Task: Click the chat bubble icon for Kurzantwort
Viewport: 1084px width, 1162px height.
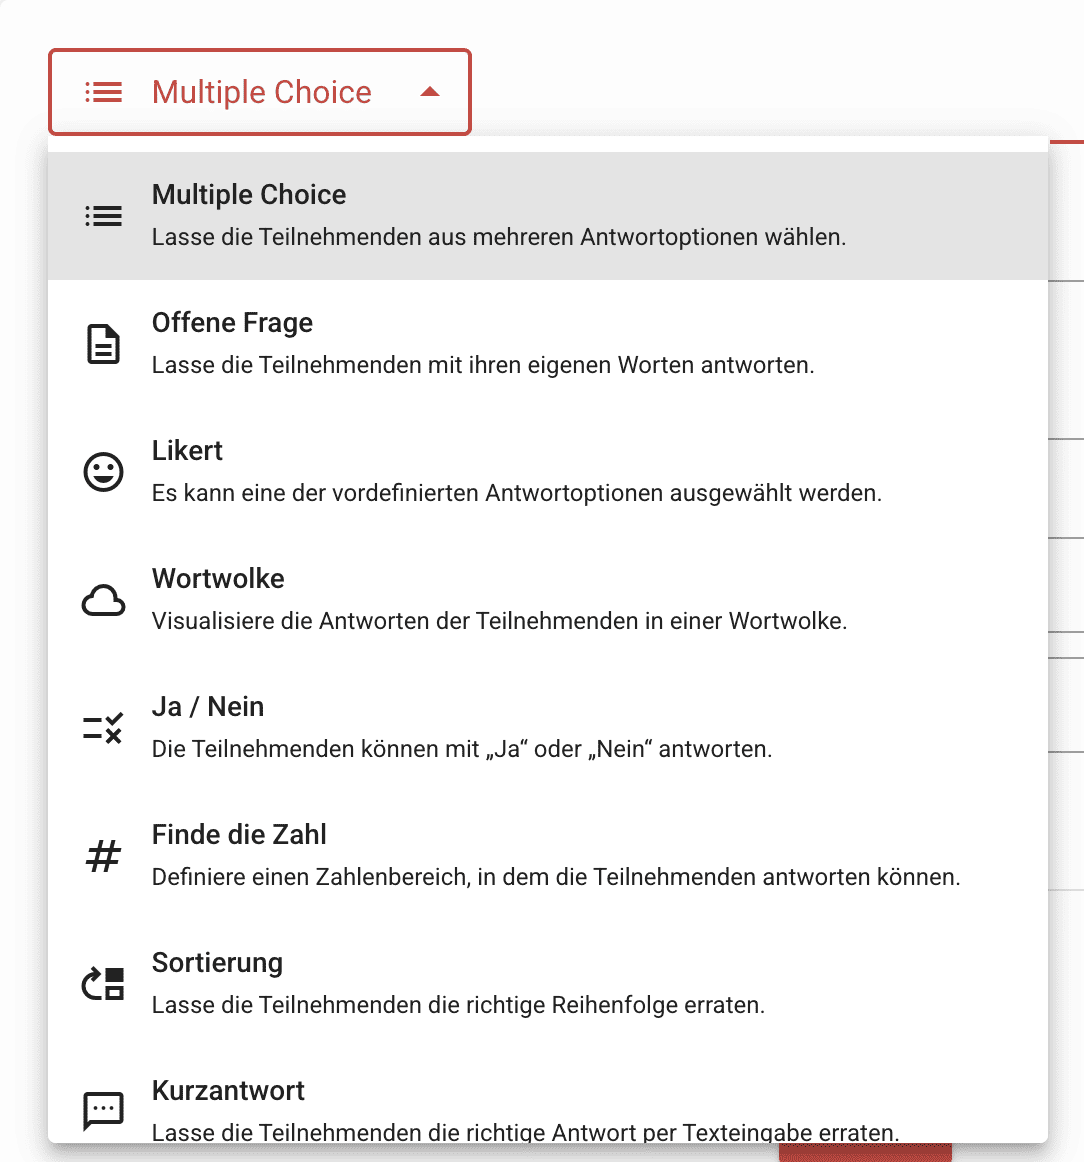Action: [x=103, y=1111]
